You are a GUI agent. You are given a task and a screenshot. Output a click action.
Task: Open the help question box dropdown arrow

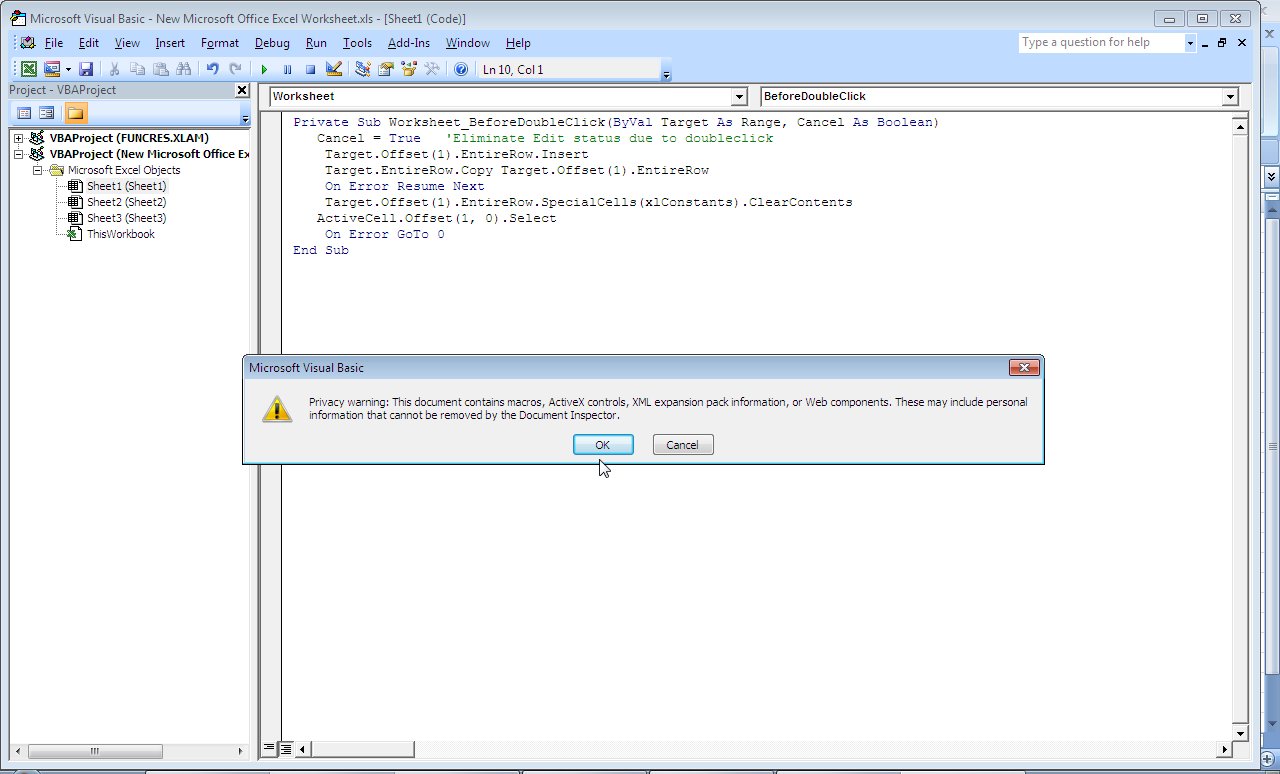click(x=1190, y=43)
